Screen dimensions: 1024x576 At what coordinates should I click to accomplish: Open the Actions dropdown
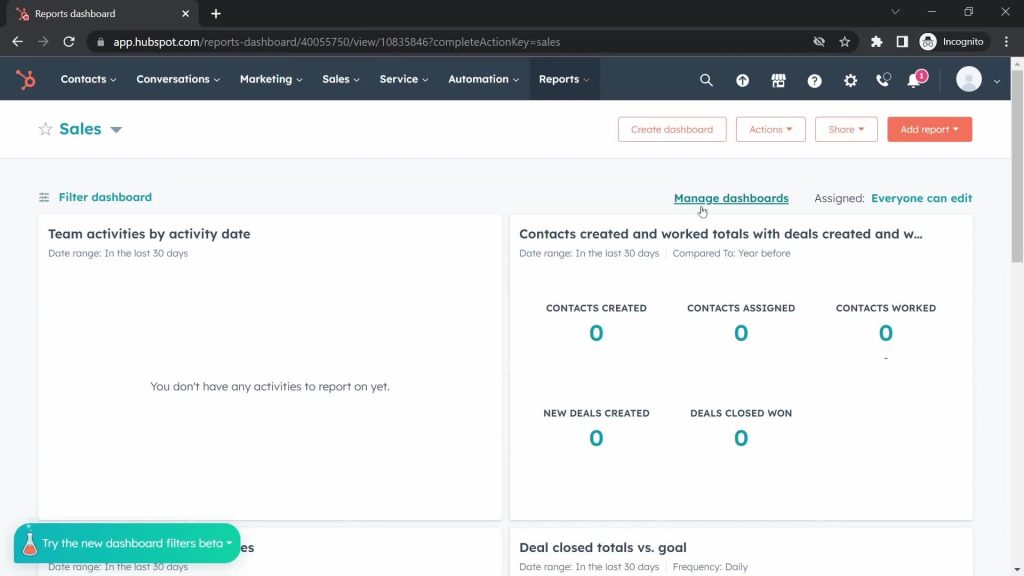click(x=771, y=129)
